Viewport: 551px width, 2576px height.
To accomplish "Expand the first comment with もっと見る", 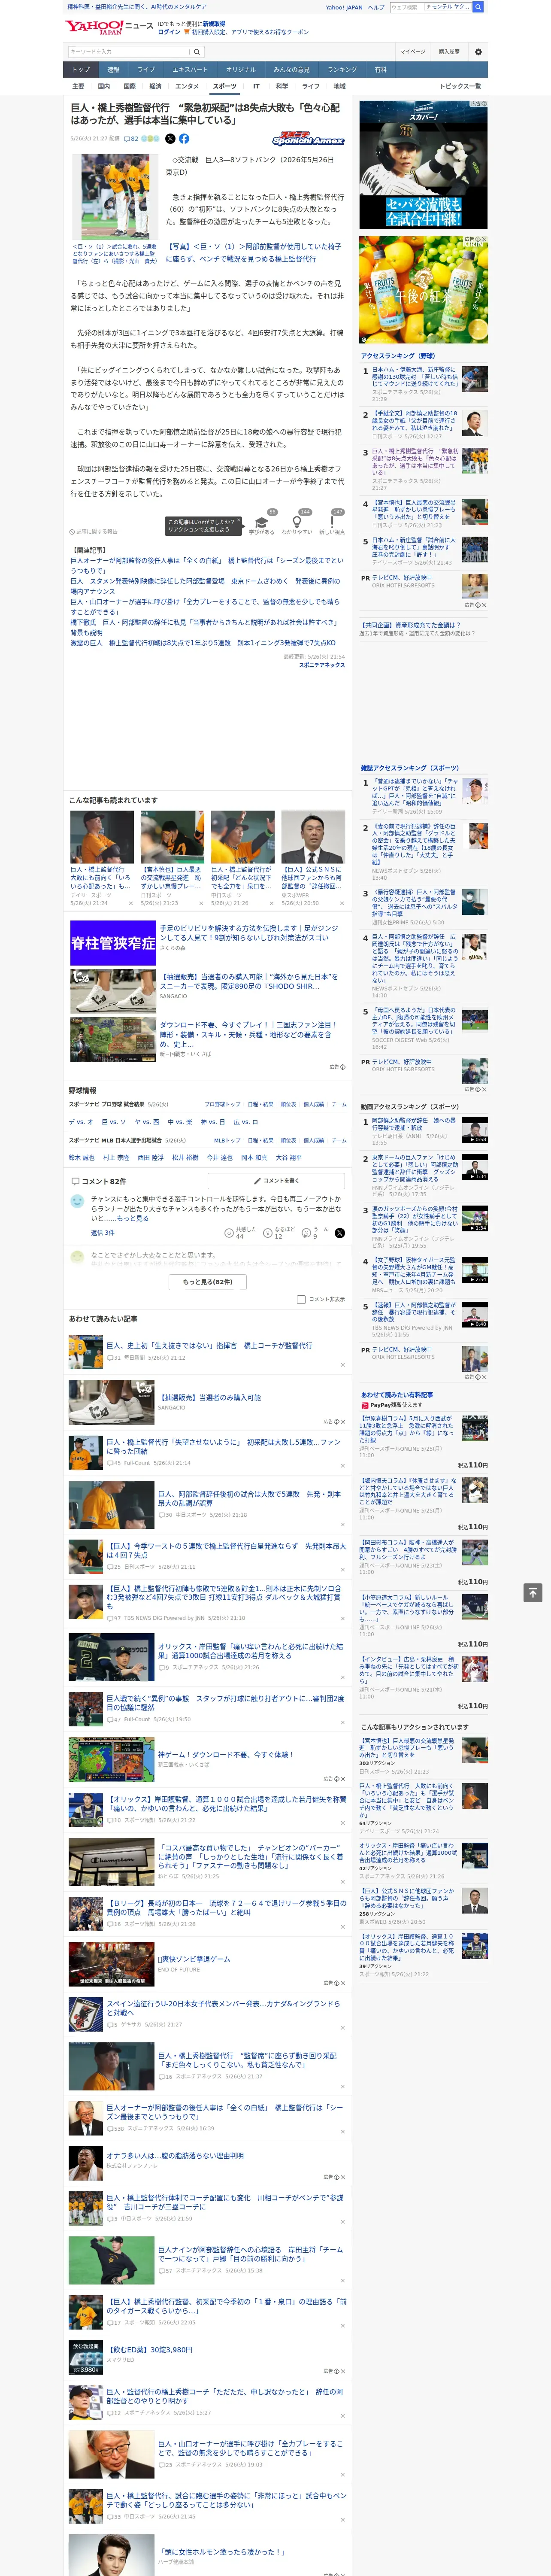I will click(133, 1218).
